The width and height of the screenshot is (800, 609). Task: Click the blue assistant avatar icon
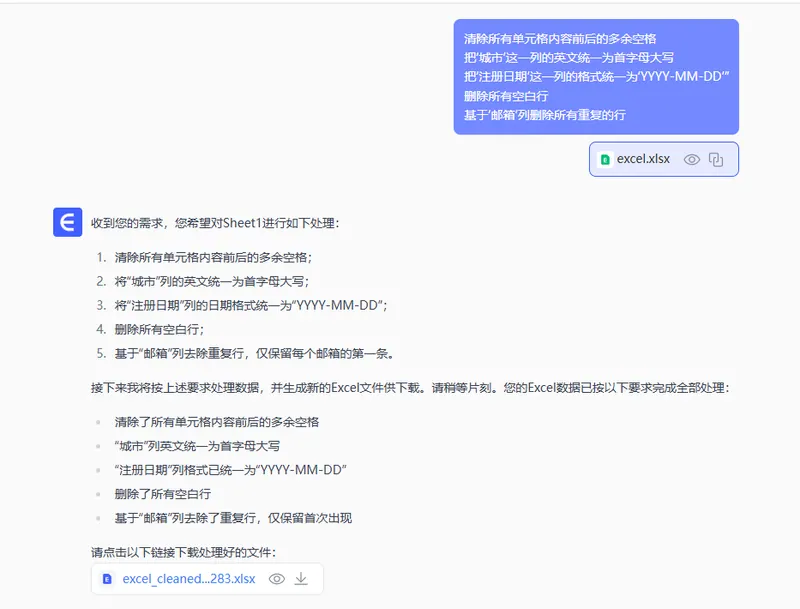click(67, 222)
